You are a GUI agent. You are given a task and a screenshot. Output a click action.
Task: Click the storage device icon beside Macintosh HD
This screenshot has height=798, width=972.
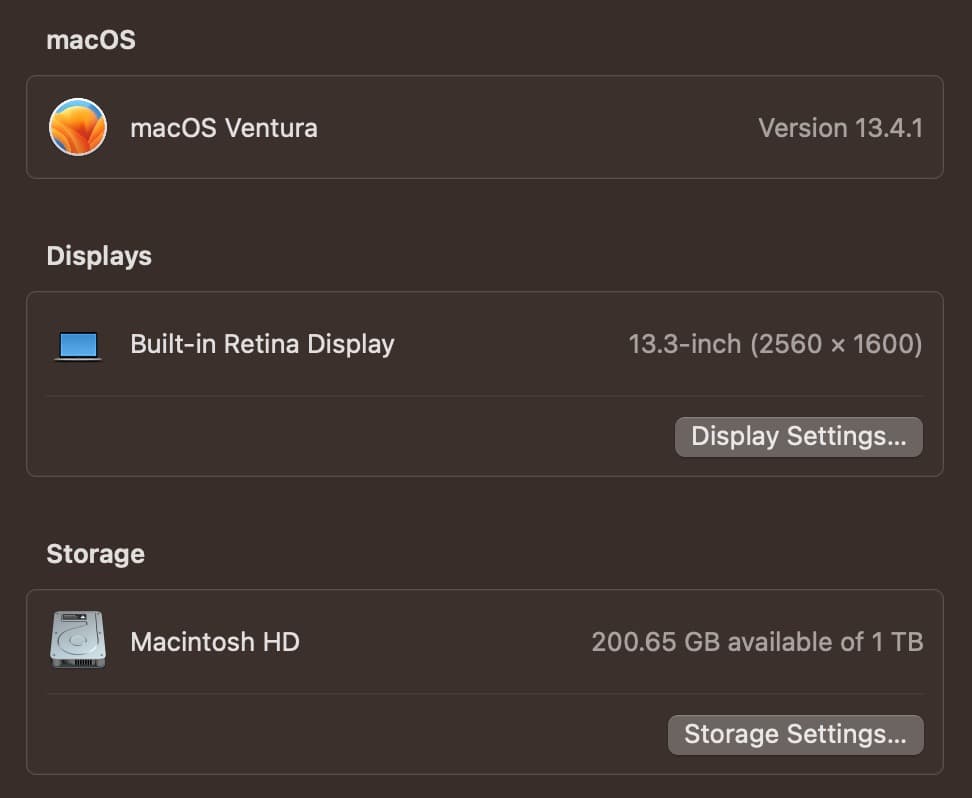[x=78, y=639]
